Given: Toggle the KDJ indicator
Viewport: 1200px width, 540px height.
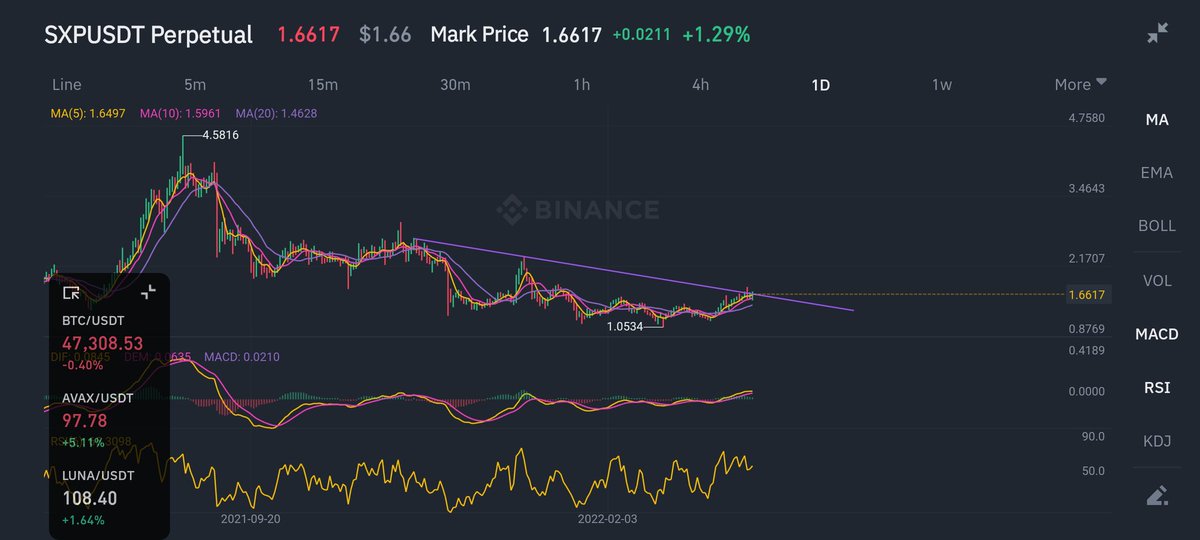Looking at the screenshot, I should click(x=1157, y=441).
